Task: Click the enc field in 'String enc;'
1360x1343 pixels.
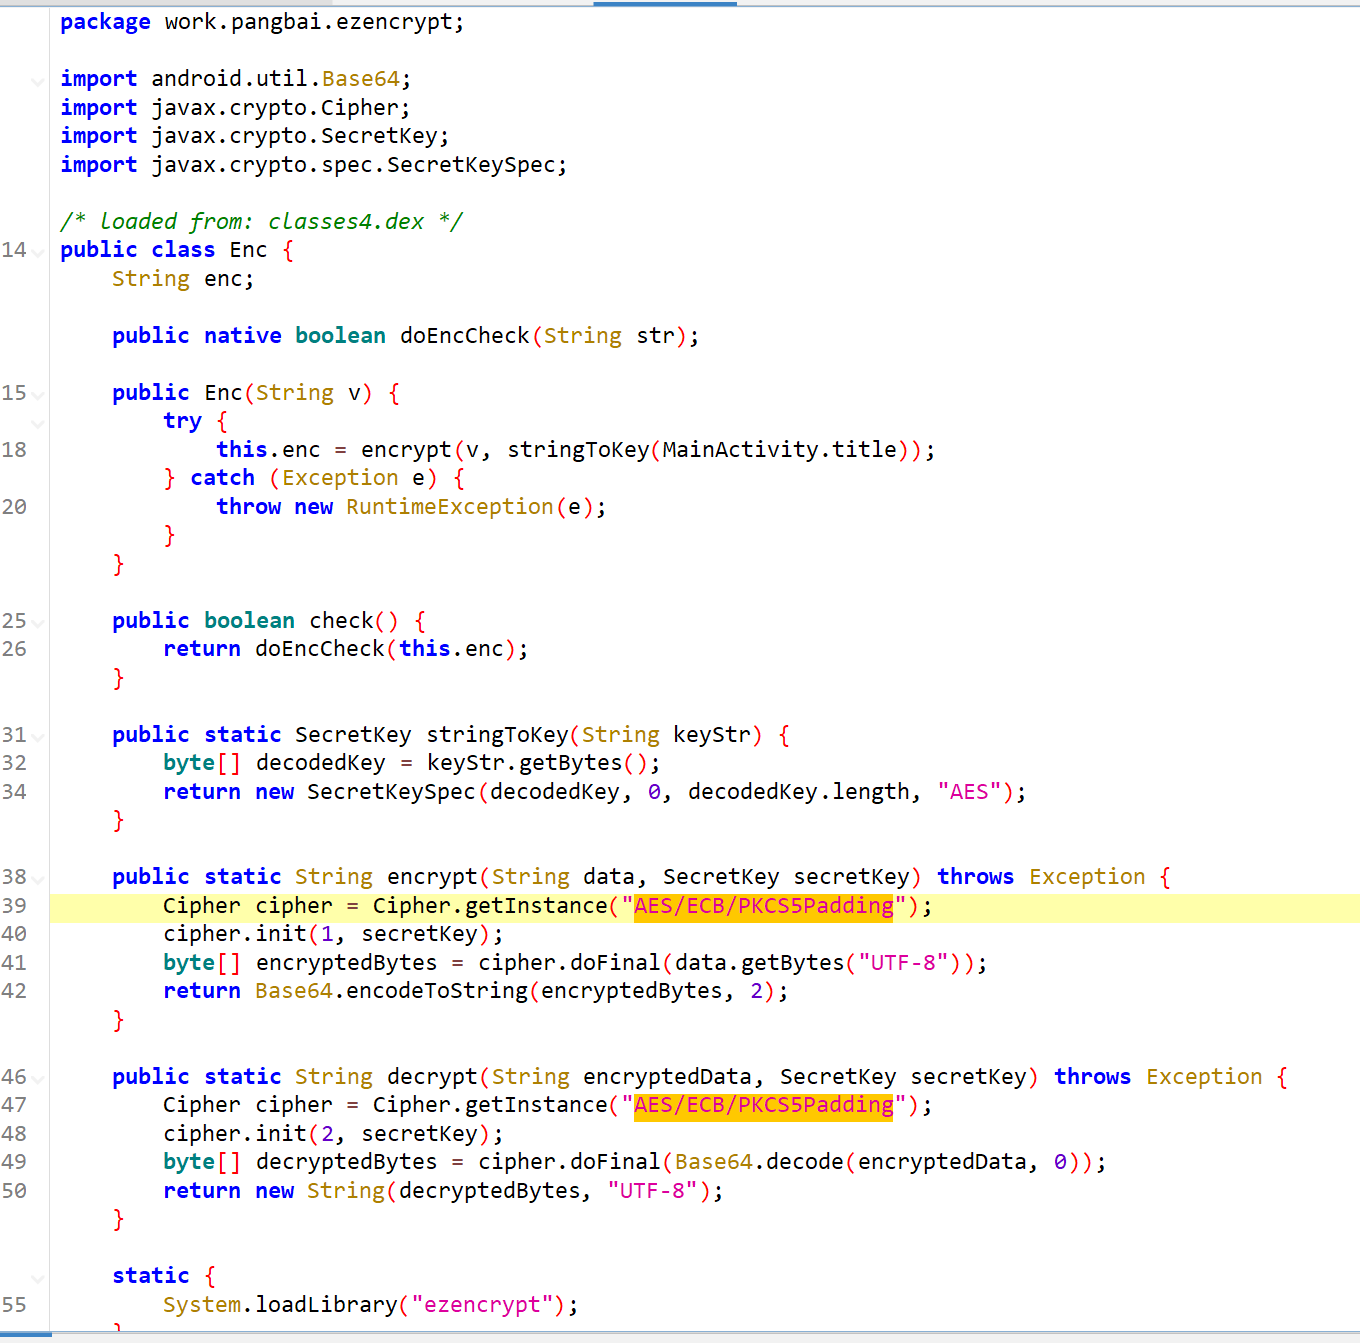Action: point(224,279)
